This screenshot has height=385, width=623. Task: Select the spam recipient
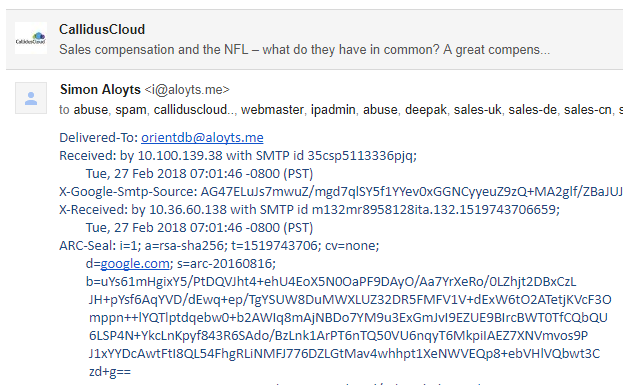point(131,110)
